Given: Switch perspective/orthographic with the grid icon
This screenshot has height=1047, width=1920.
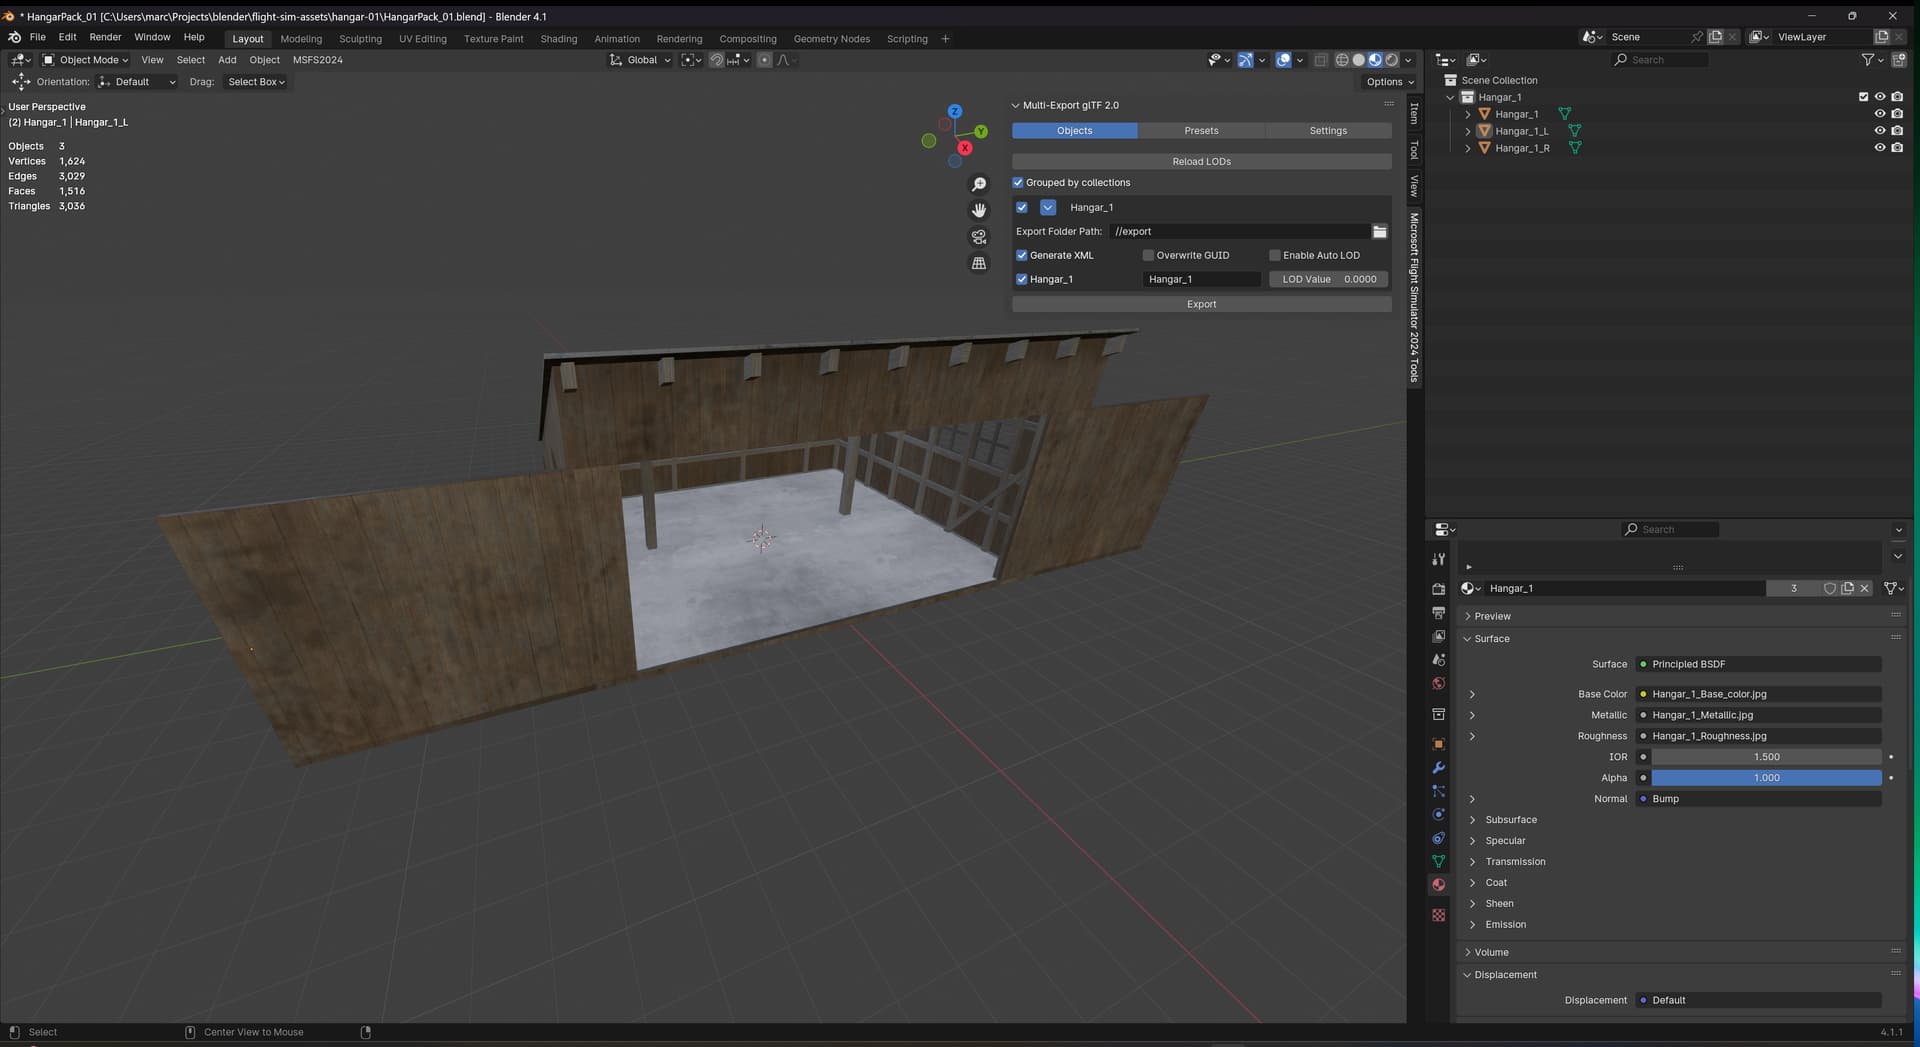Looking at the screenshot, I should coord(979,263).
